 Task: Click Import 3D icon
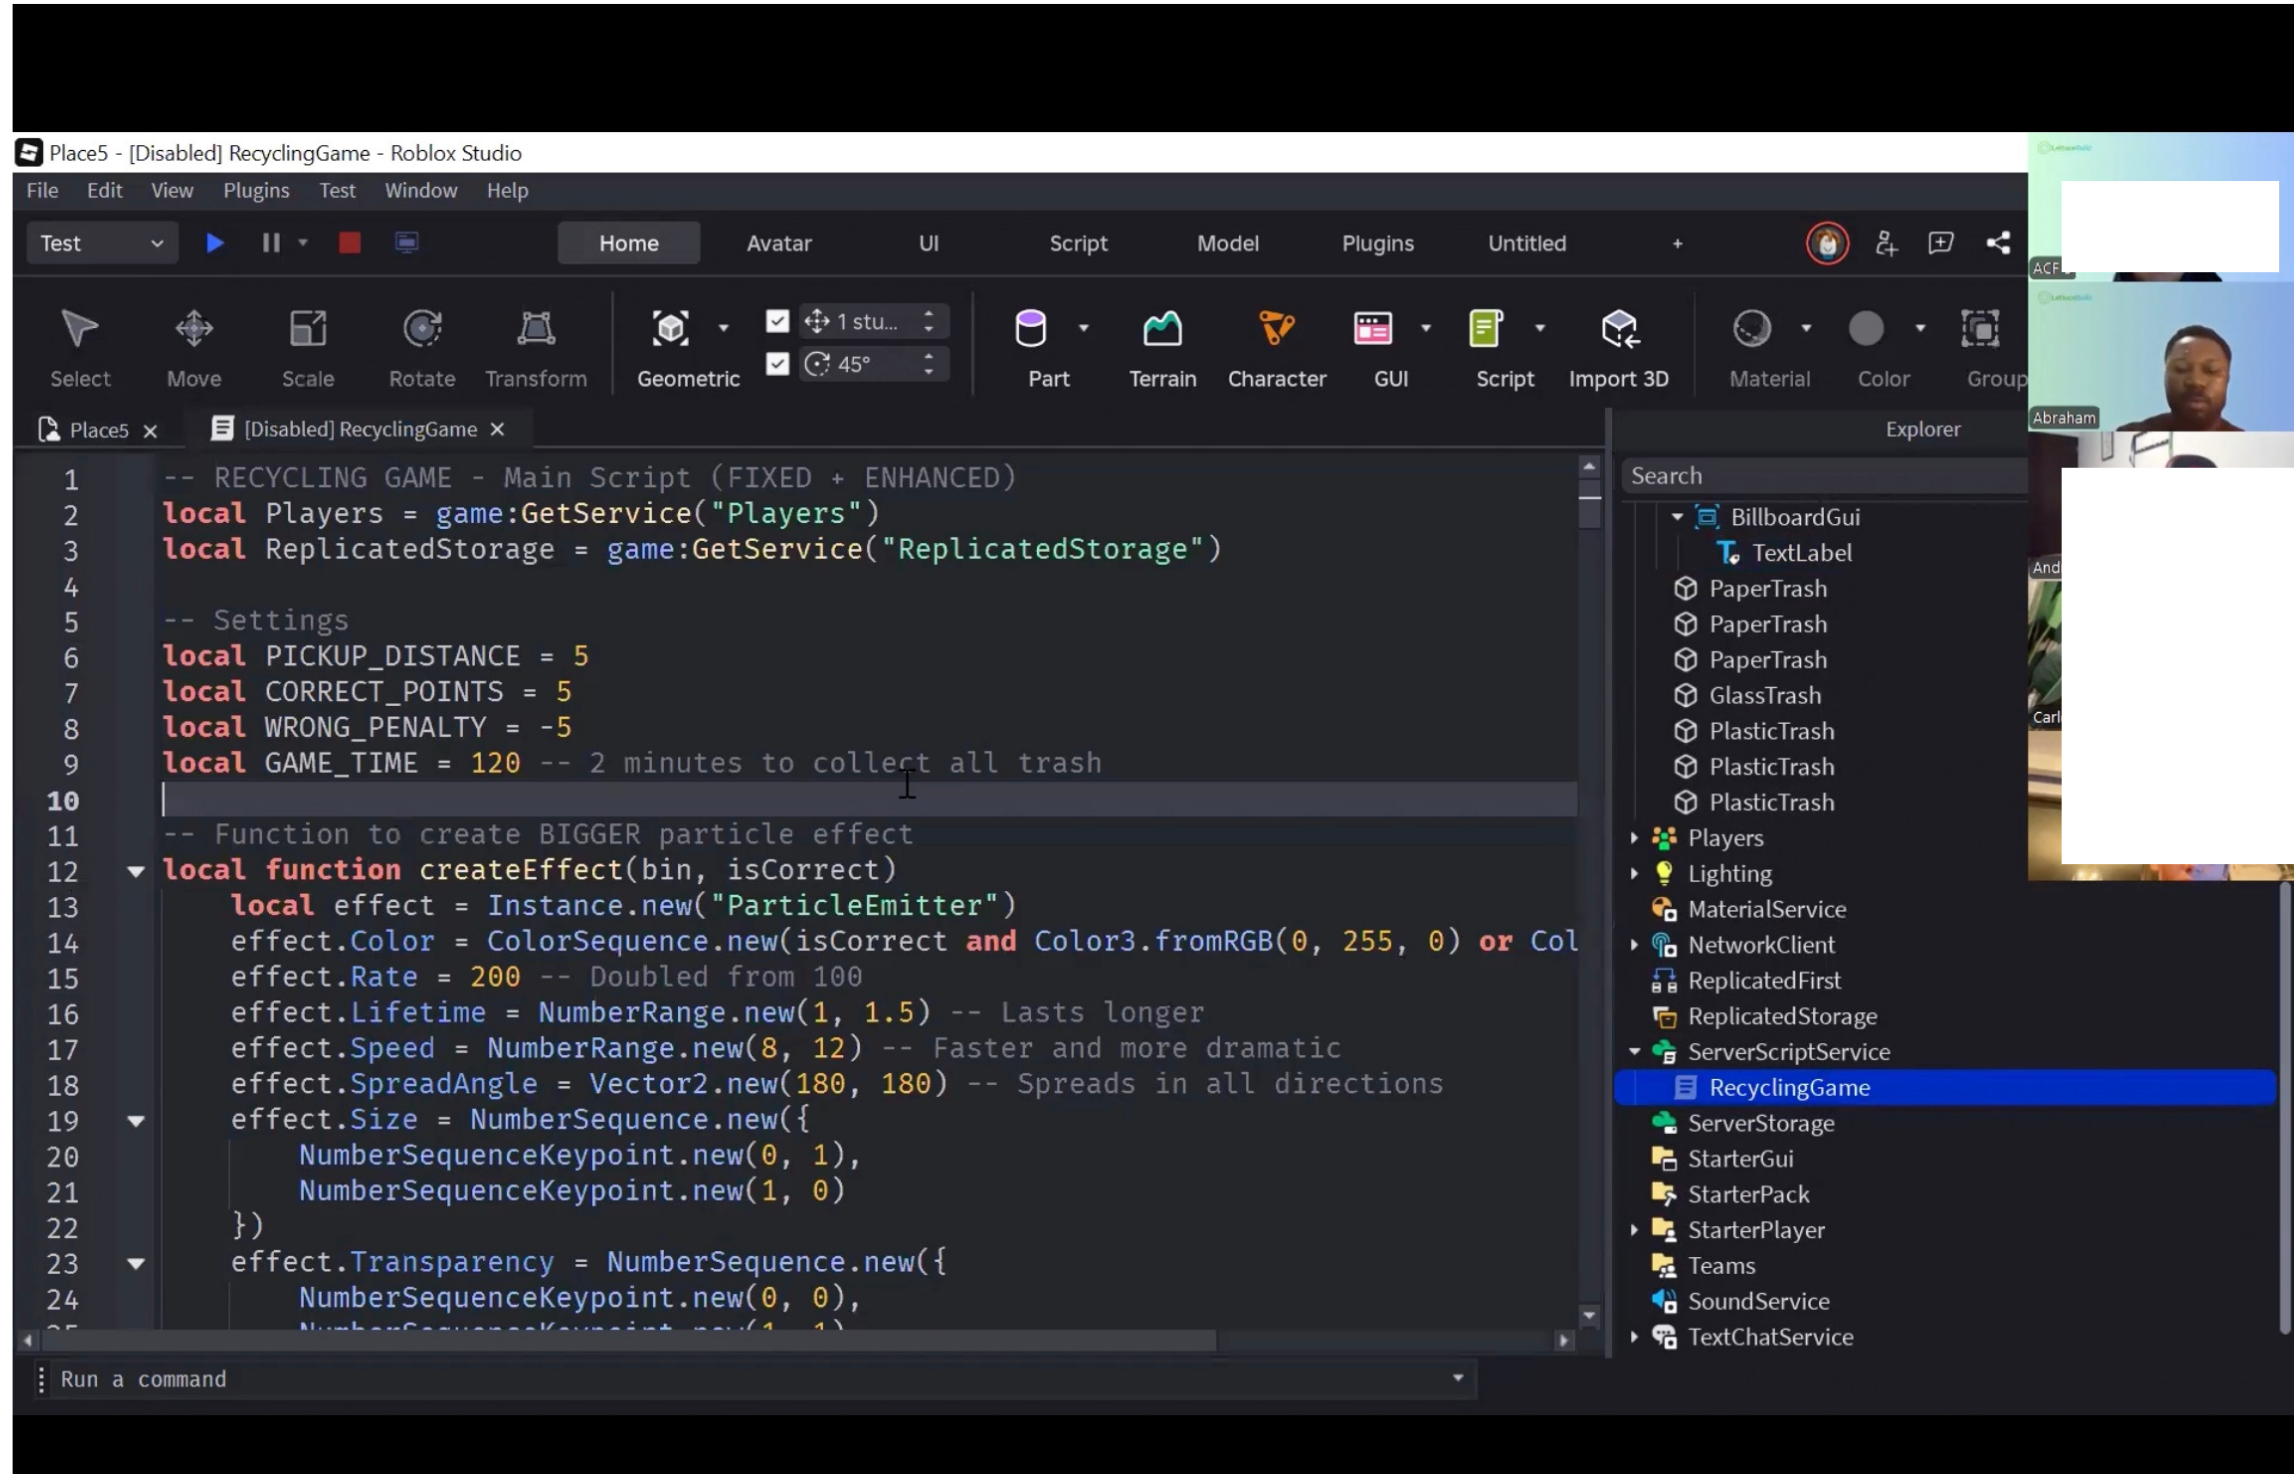pyautogui.click(x=1619, y=328)
